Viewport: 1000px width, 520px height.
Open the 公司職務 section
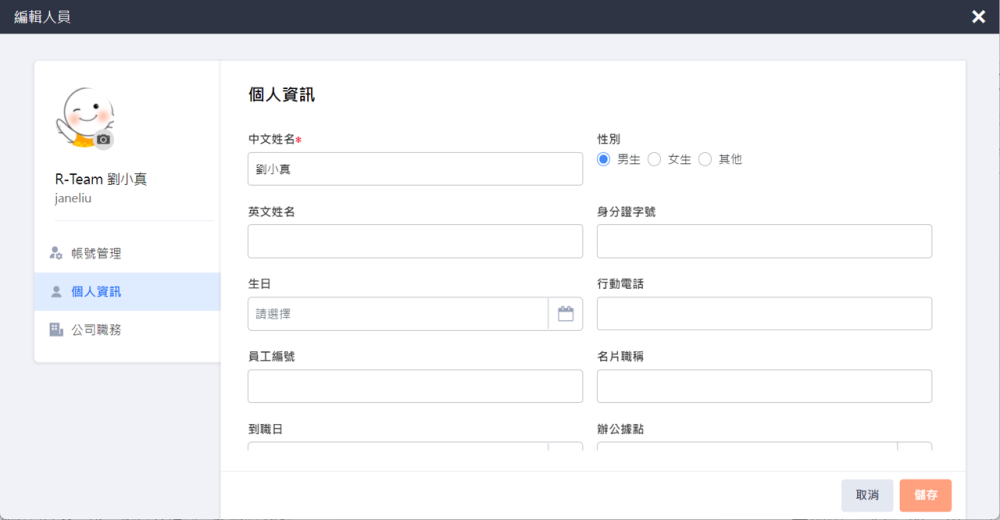[x=128, y=329]
